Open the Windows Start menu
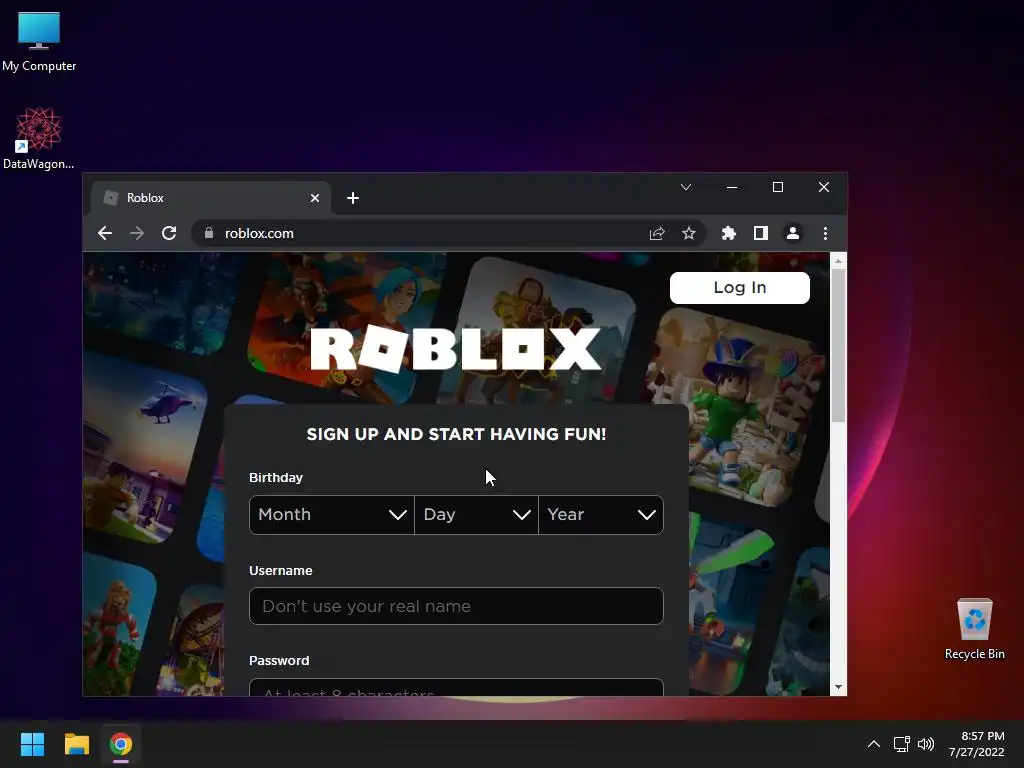This screenshot has width=1024, height=768. 32,744
